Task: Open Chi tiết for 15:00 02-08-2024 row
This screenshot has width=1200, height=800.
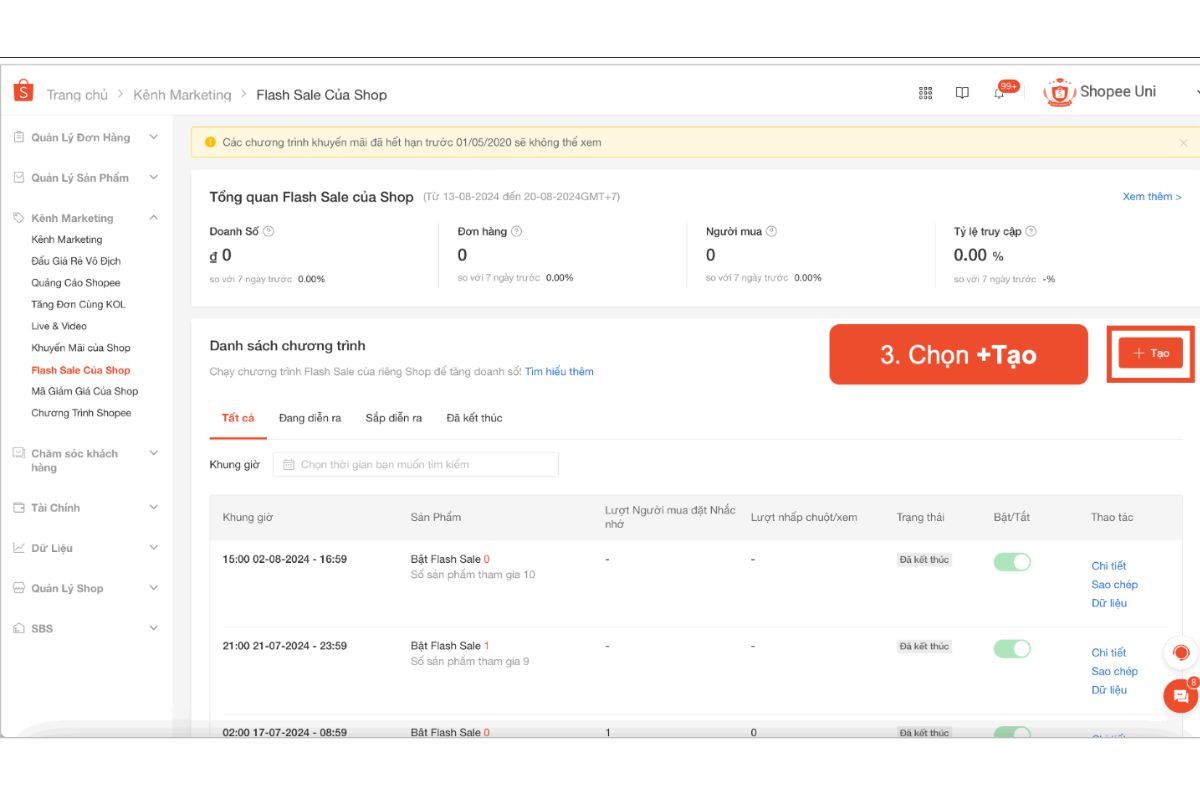Action: (1108, 566)
